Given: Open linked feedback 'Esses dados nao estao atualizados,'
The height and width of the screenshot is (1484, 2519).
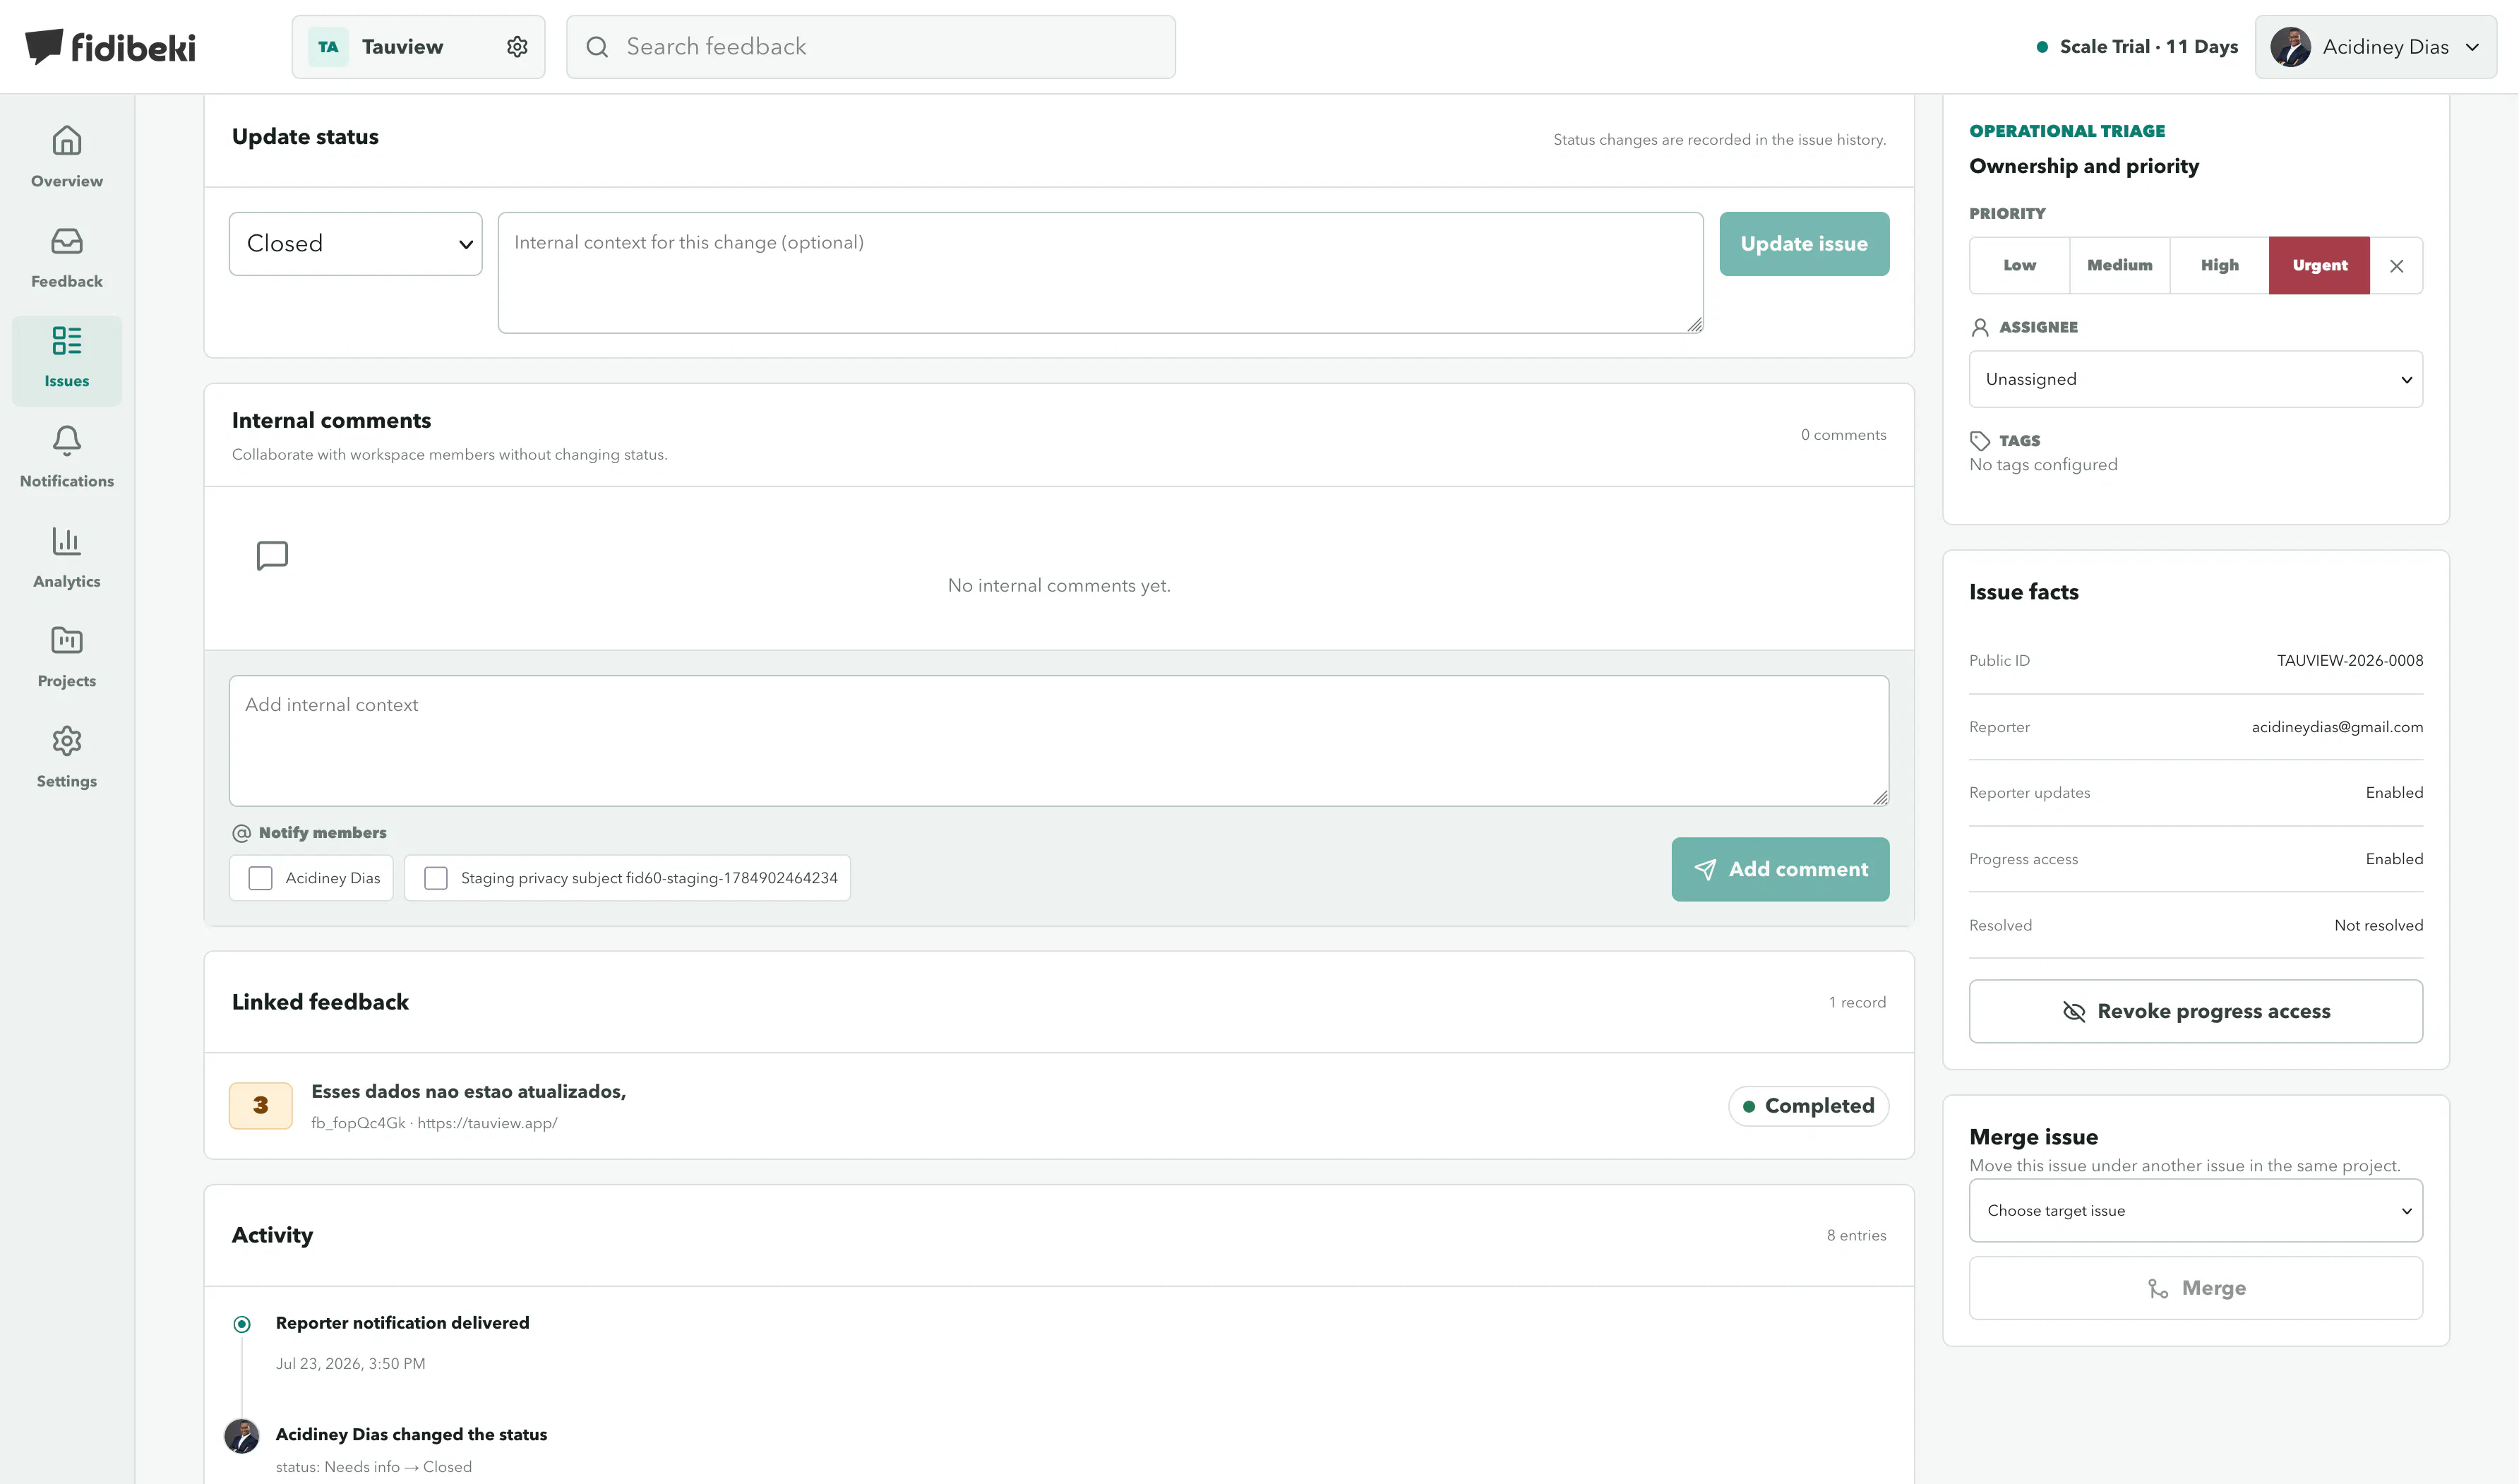Looking at the screenshot, I should click(468, 1092).
